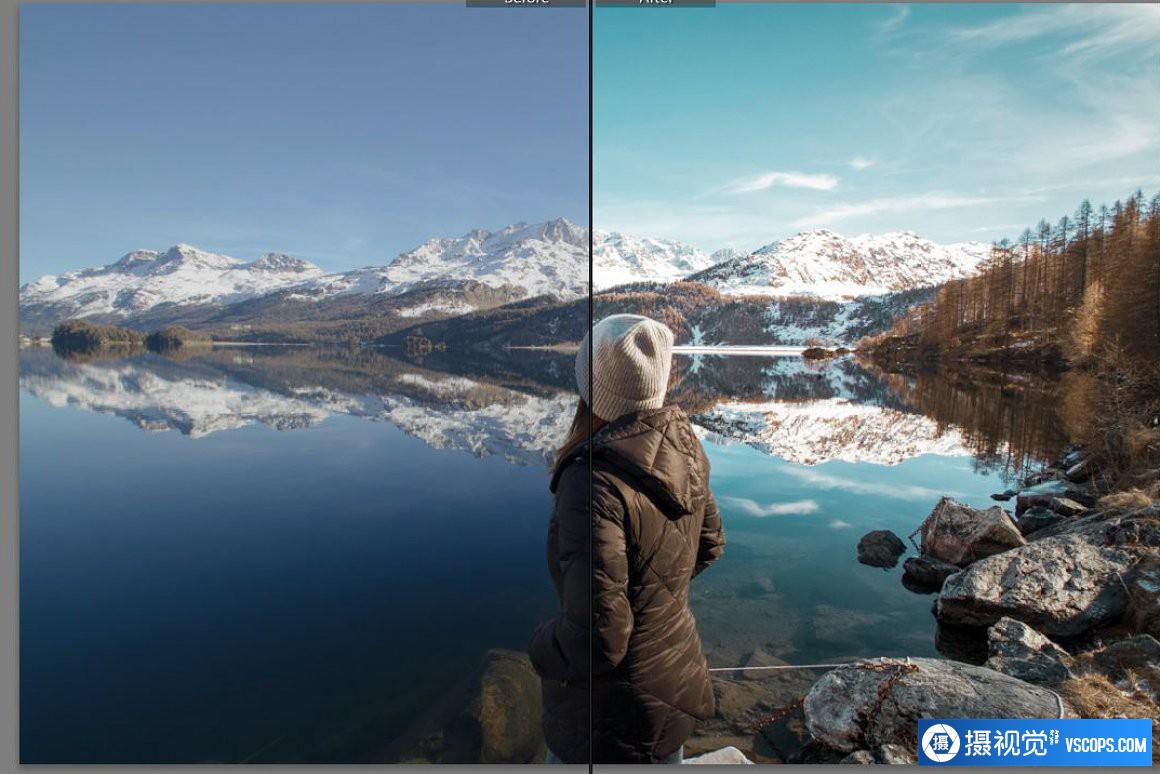Click the 摄视觉 brand name text

tap(1004, 743)
